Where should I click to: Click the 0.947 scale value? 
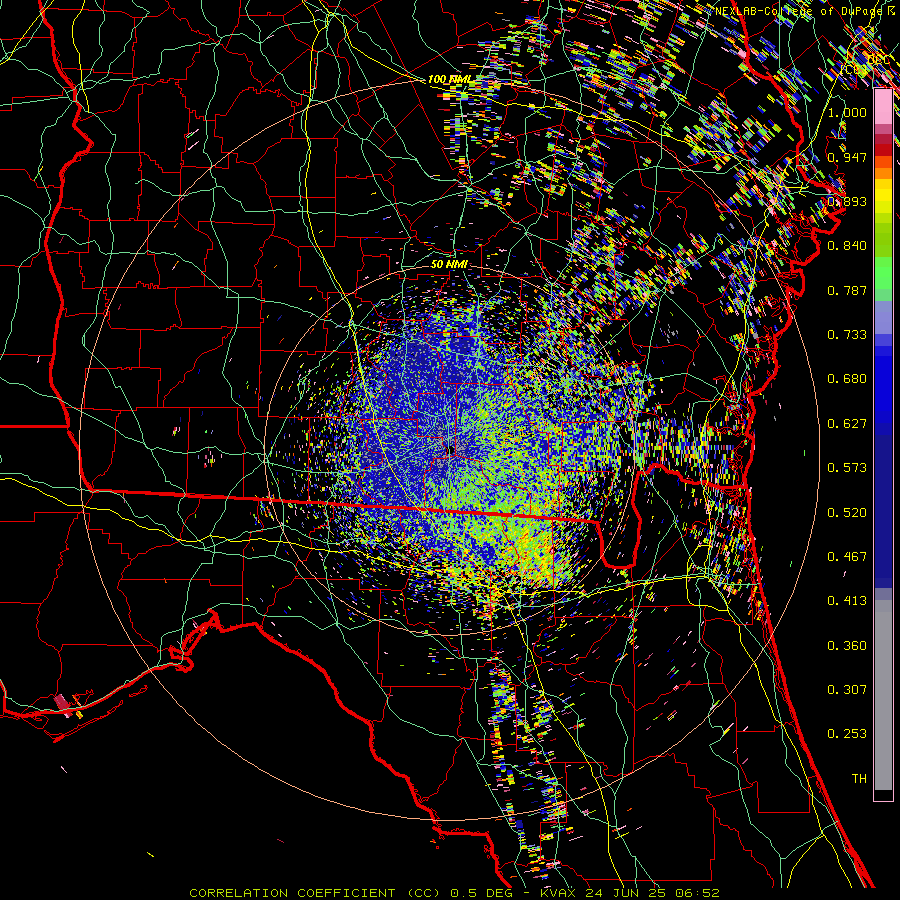847,157
